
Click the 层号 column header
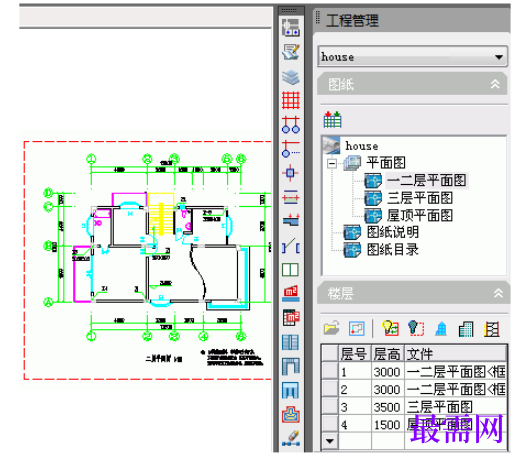point(355,354)
